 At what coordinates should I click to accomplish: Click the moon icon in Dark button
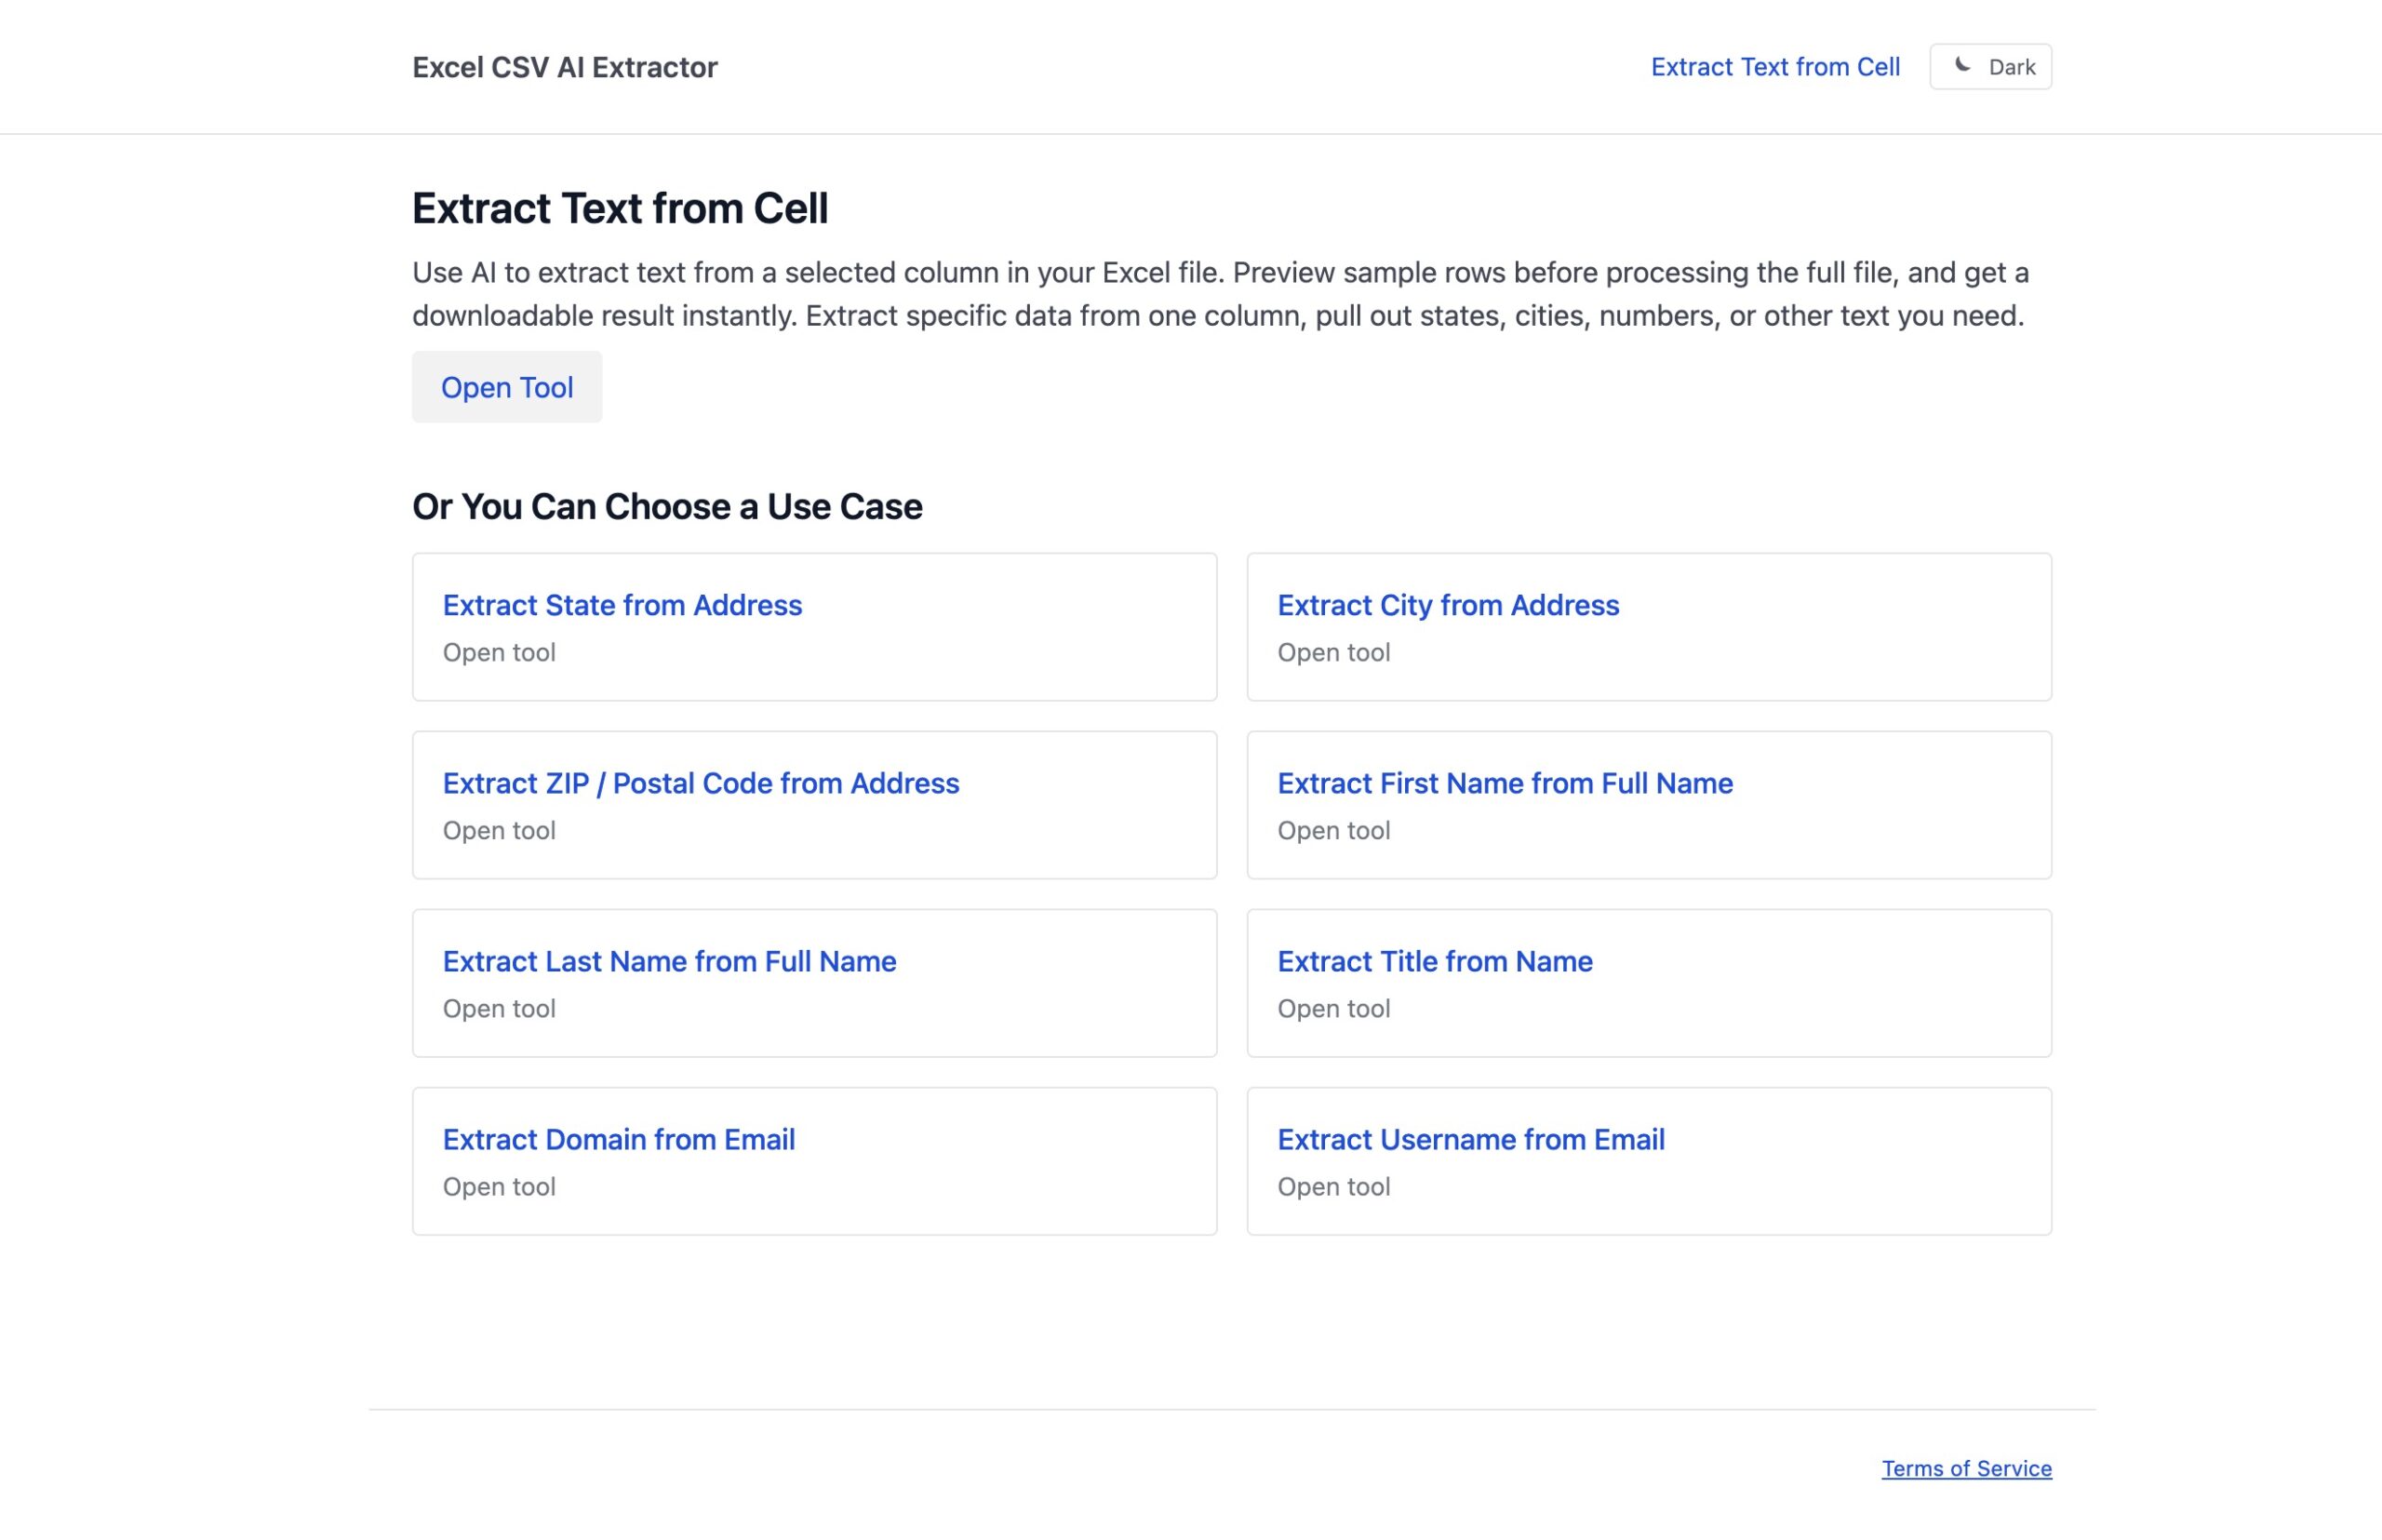[1962, 66]
